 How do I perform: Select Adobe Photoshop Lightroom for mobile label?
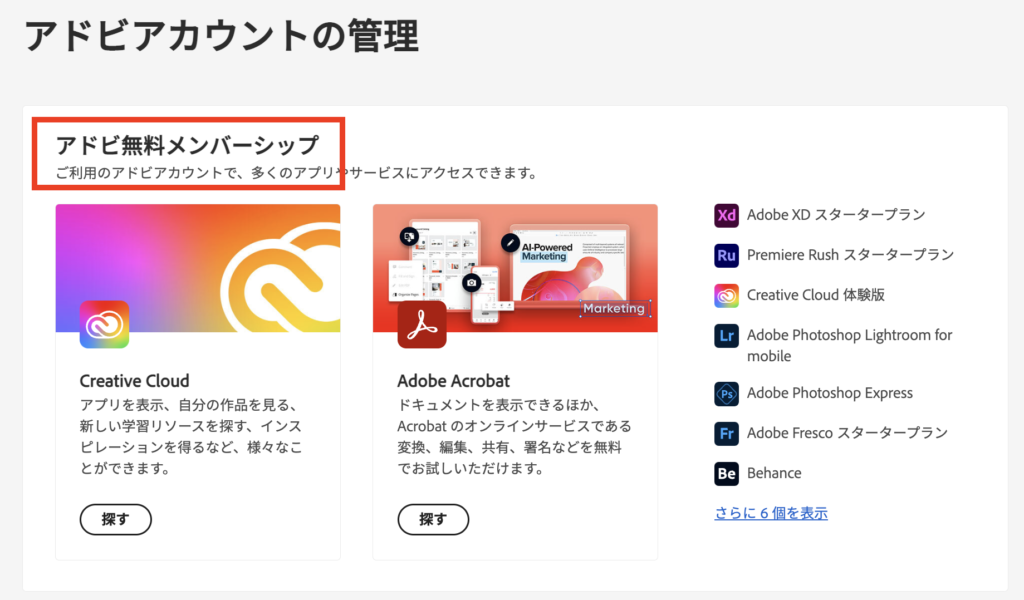[850, 345]
